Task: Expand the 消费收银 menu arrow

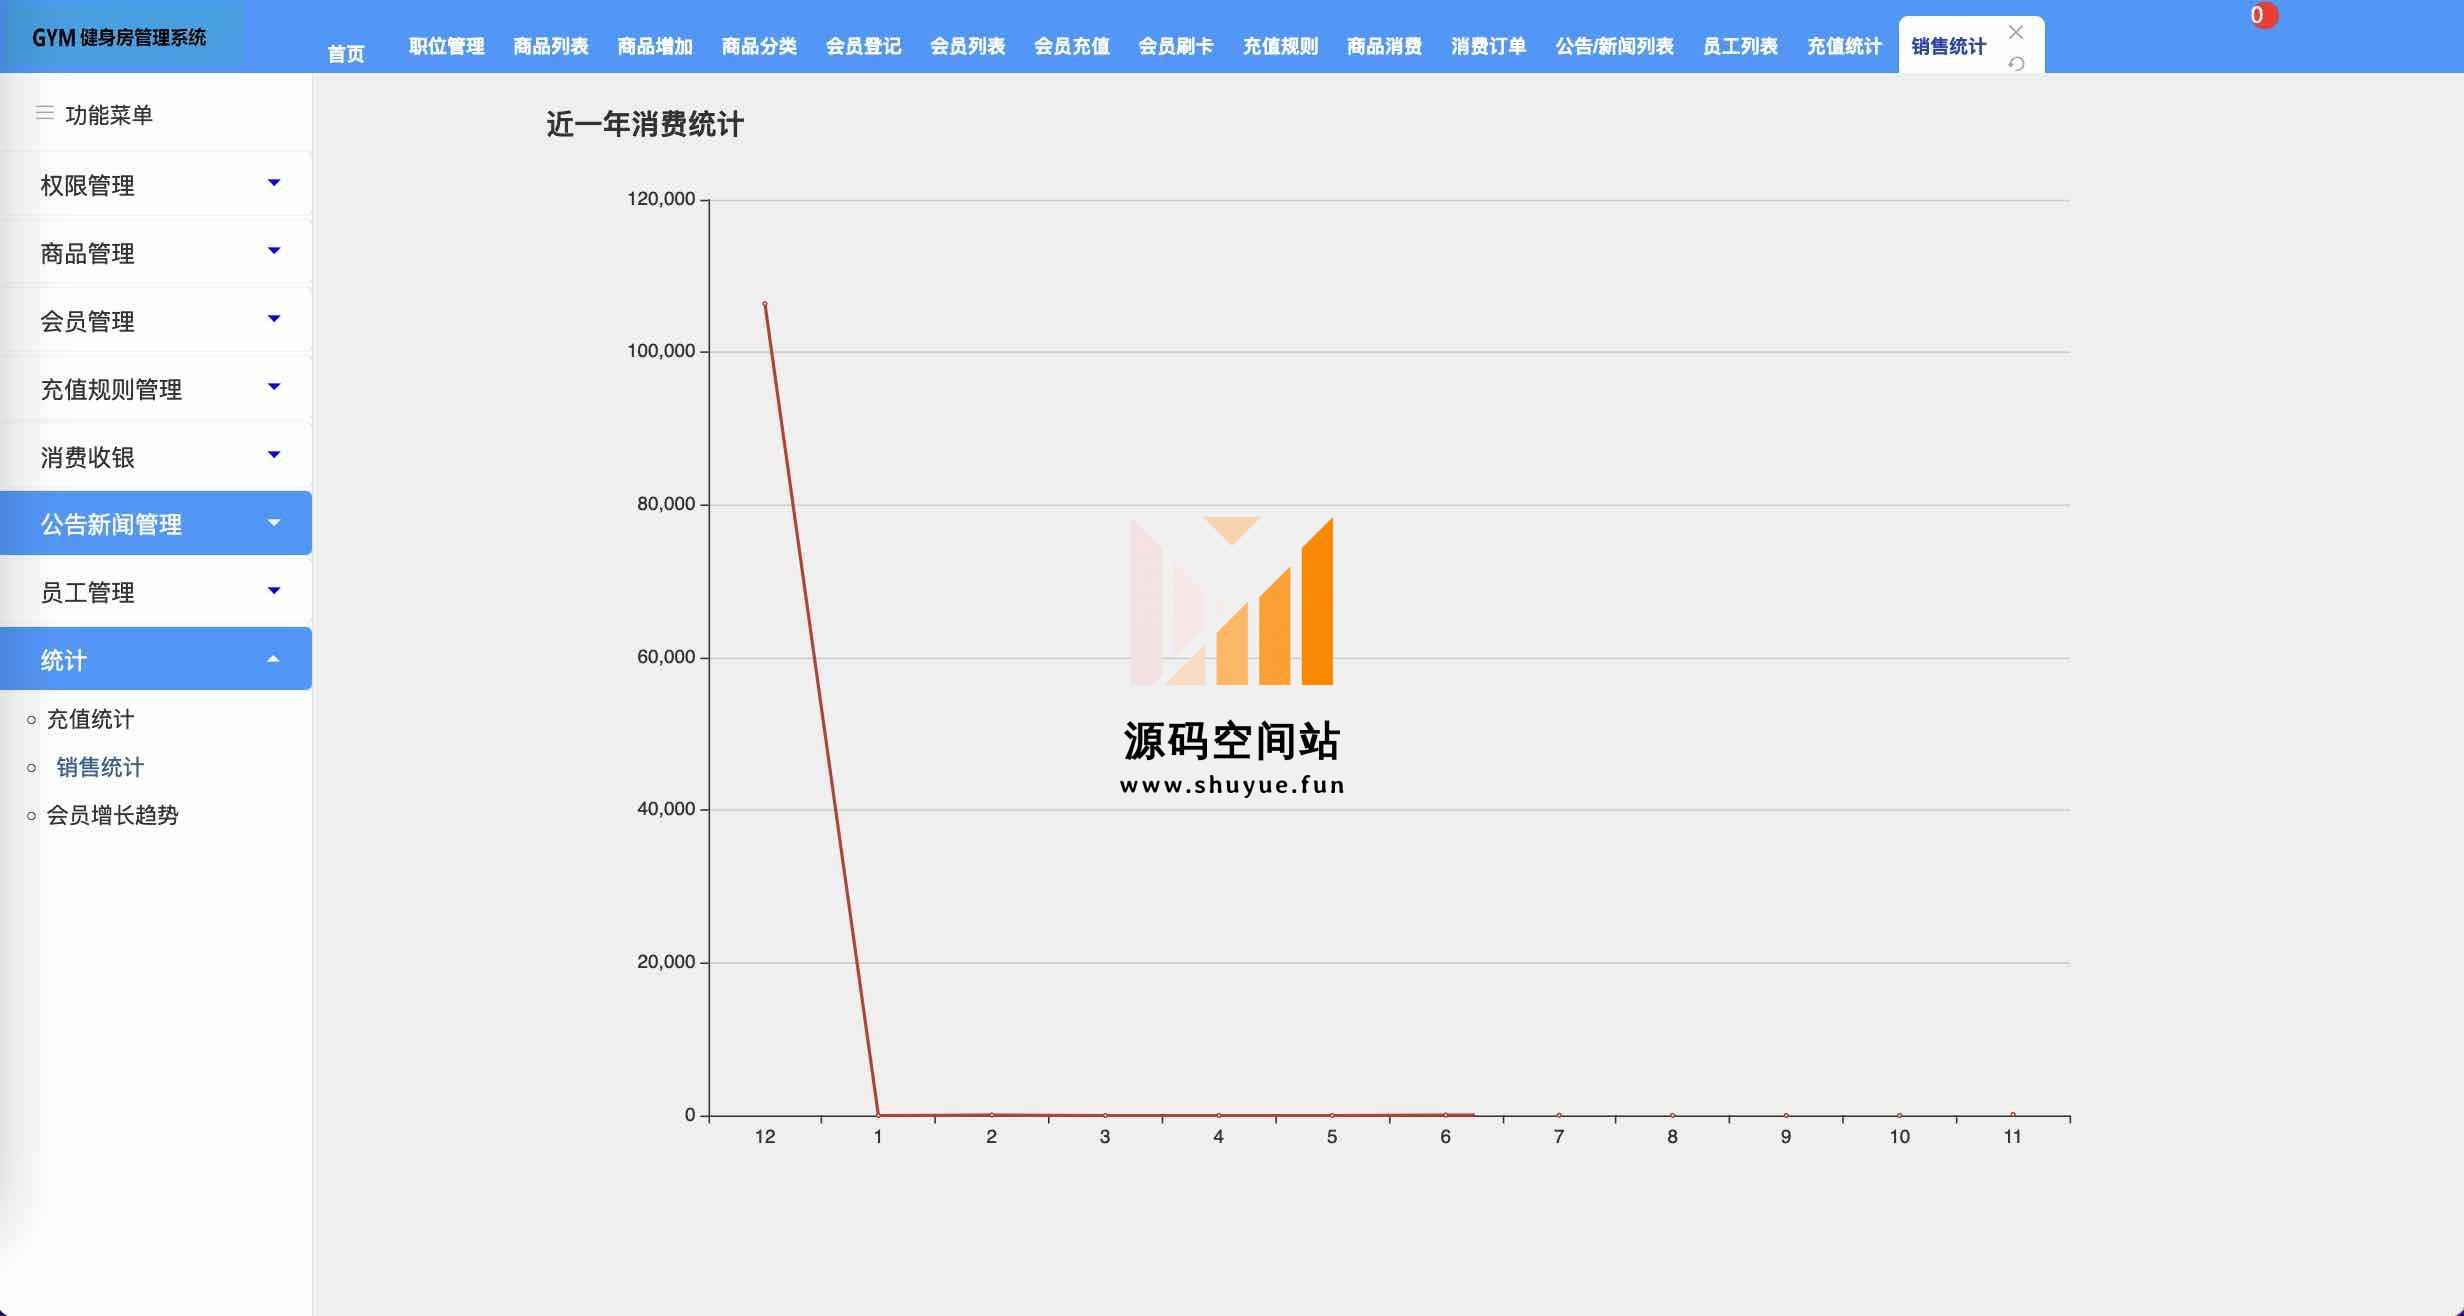Action: tap(274, 455)
